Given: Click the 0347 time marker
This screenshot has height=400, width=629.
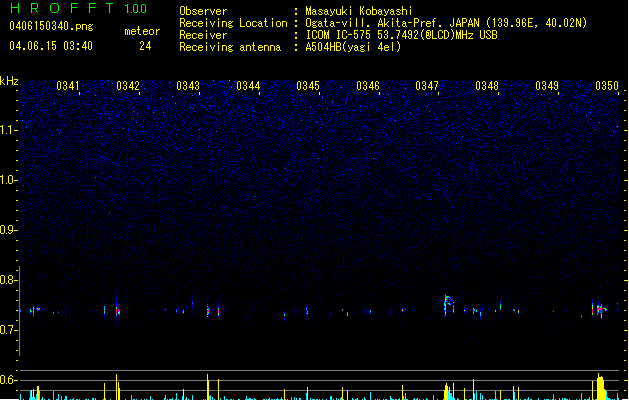Looking at the screenshot, I should coord(427,86).
